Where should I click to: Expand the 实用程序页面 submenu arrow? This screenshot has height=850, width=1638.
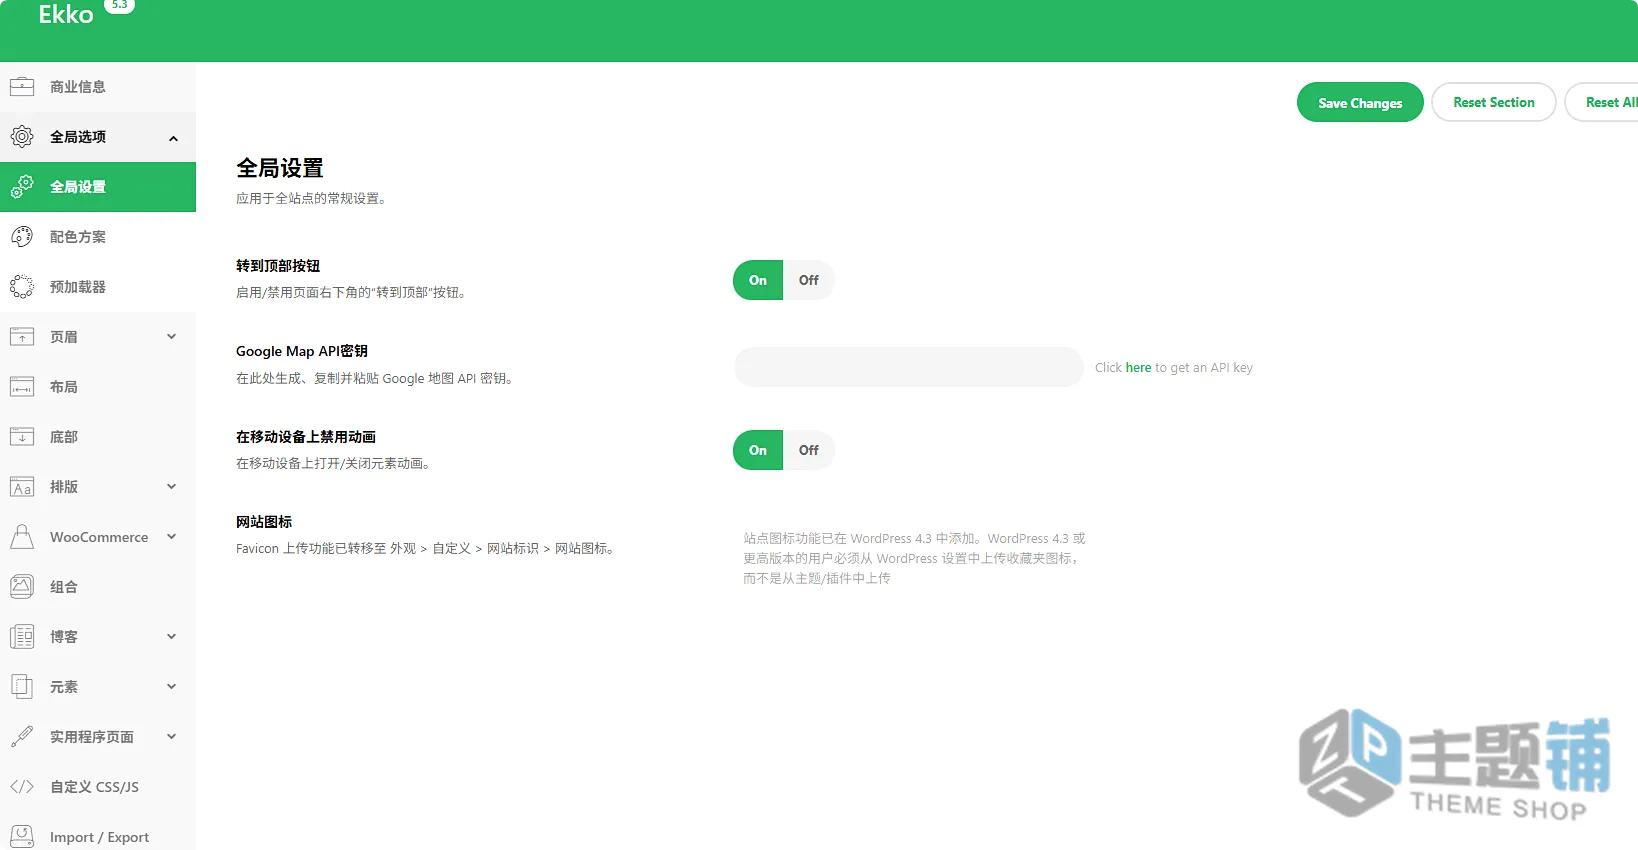click(x=172, y=737)
